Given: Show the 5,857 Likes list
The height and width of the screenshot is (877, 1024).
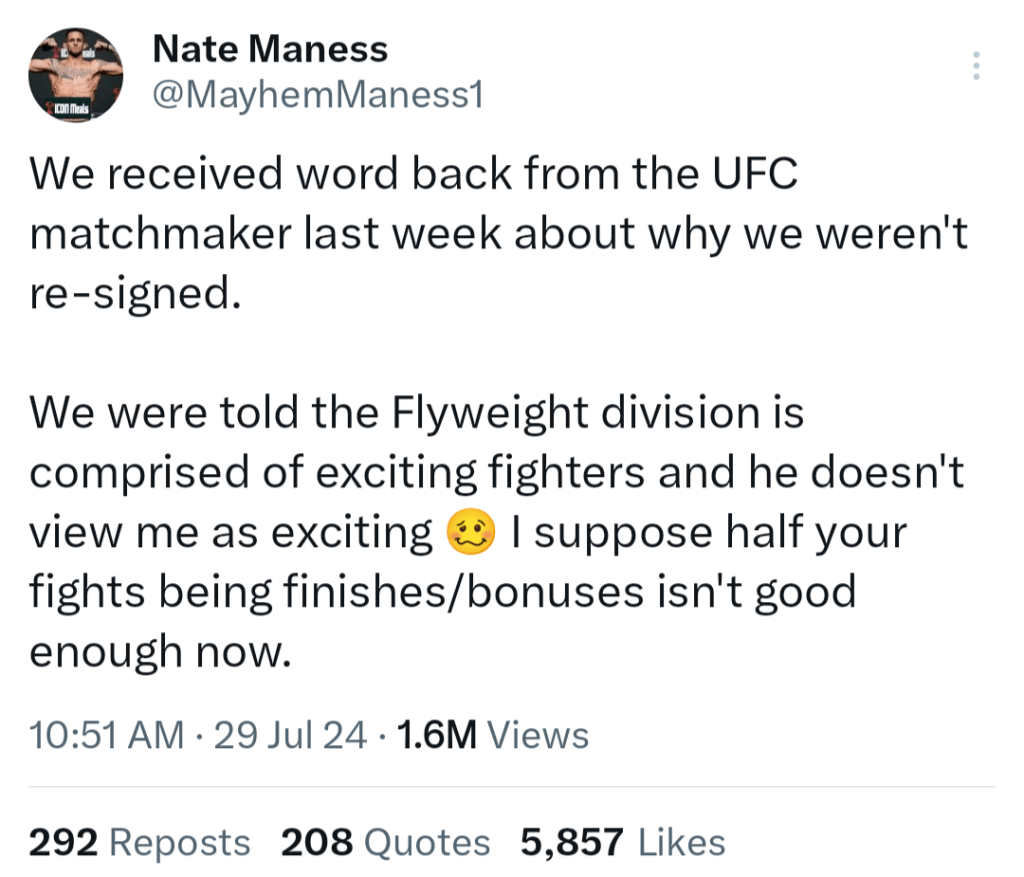Looking at the screenshot, I should [x=622, y=842].
